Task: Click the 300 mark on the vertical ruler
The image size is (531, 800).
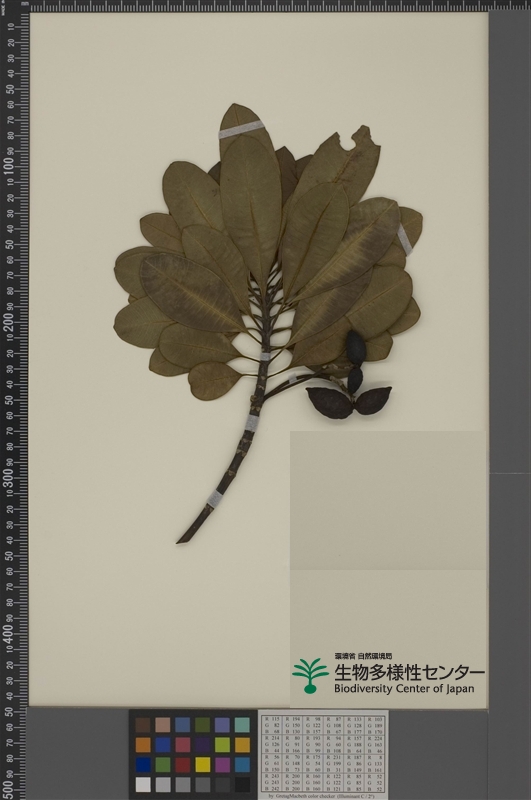Action: click(x=9, y=477)
